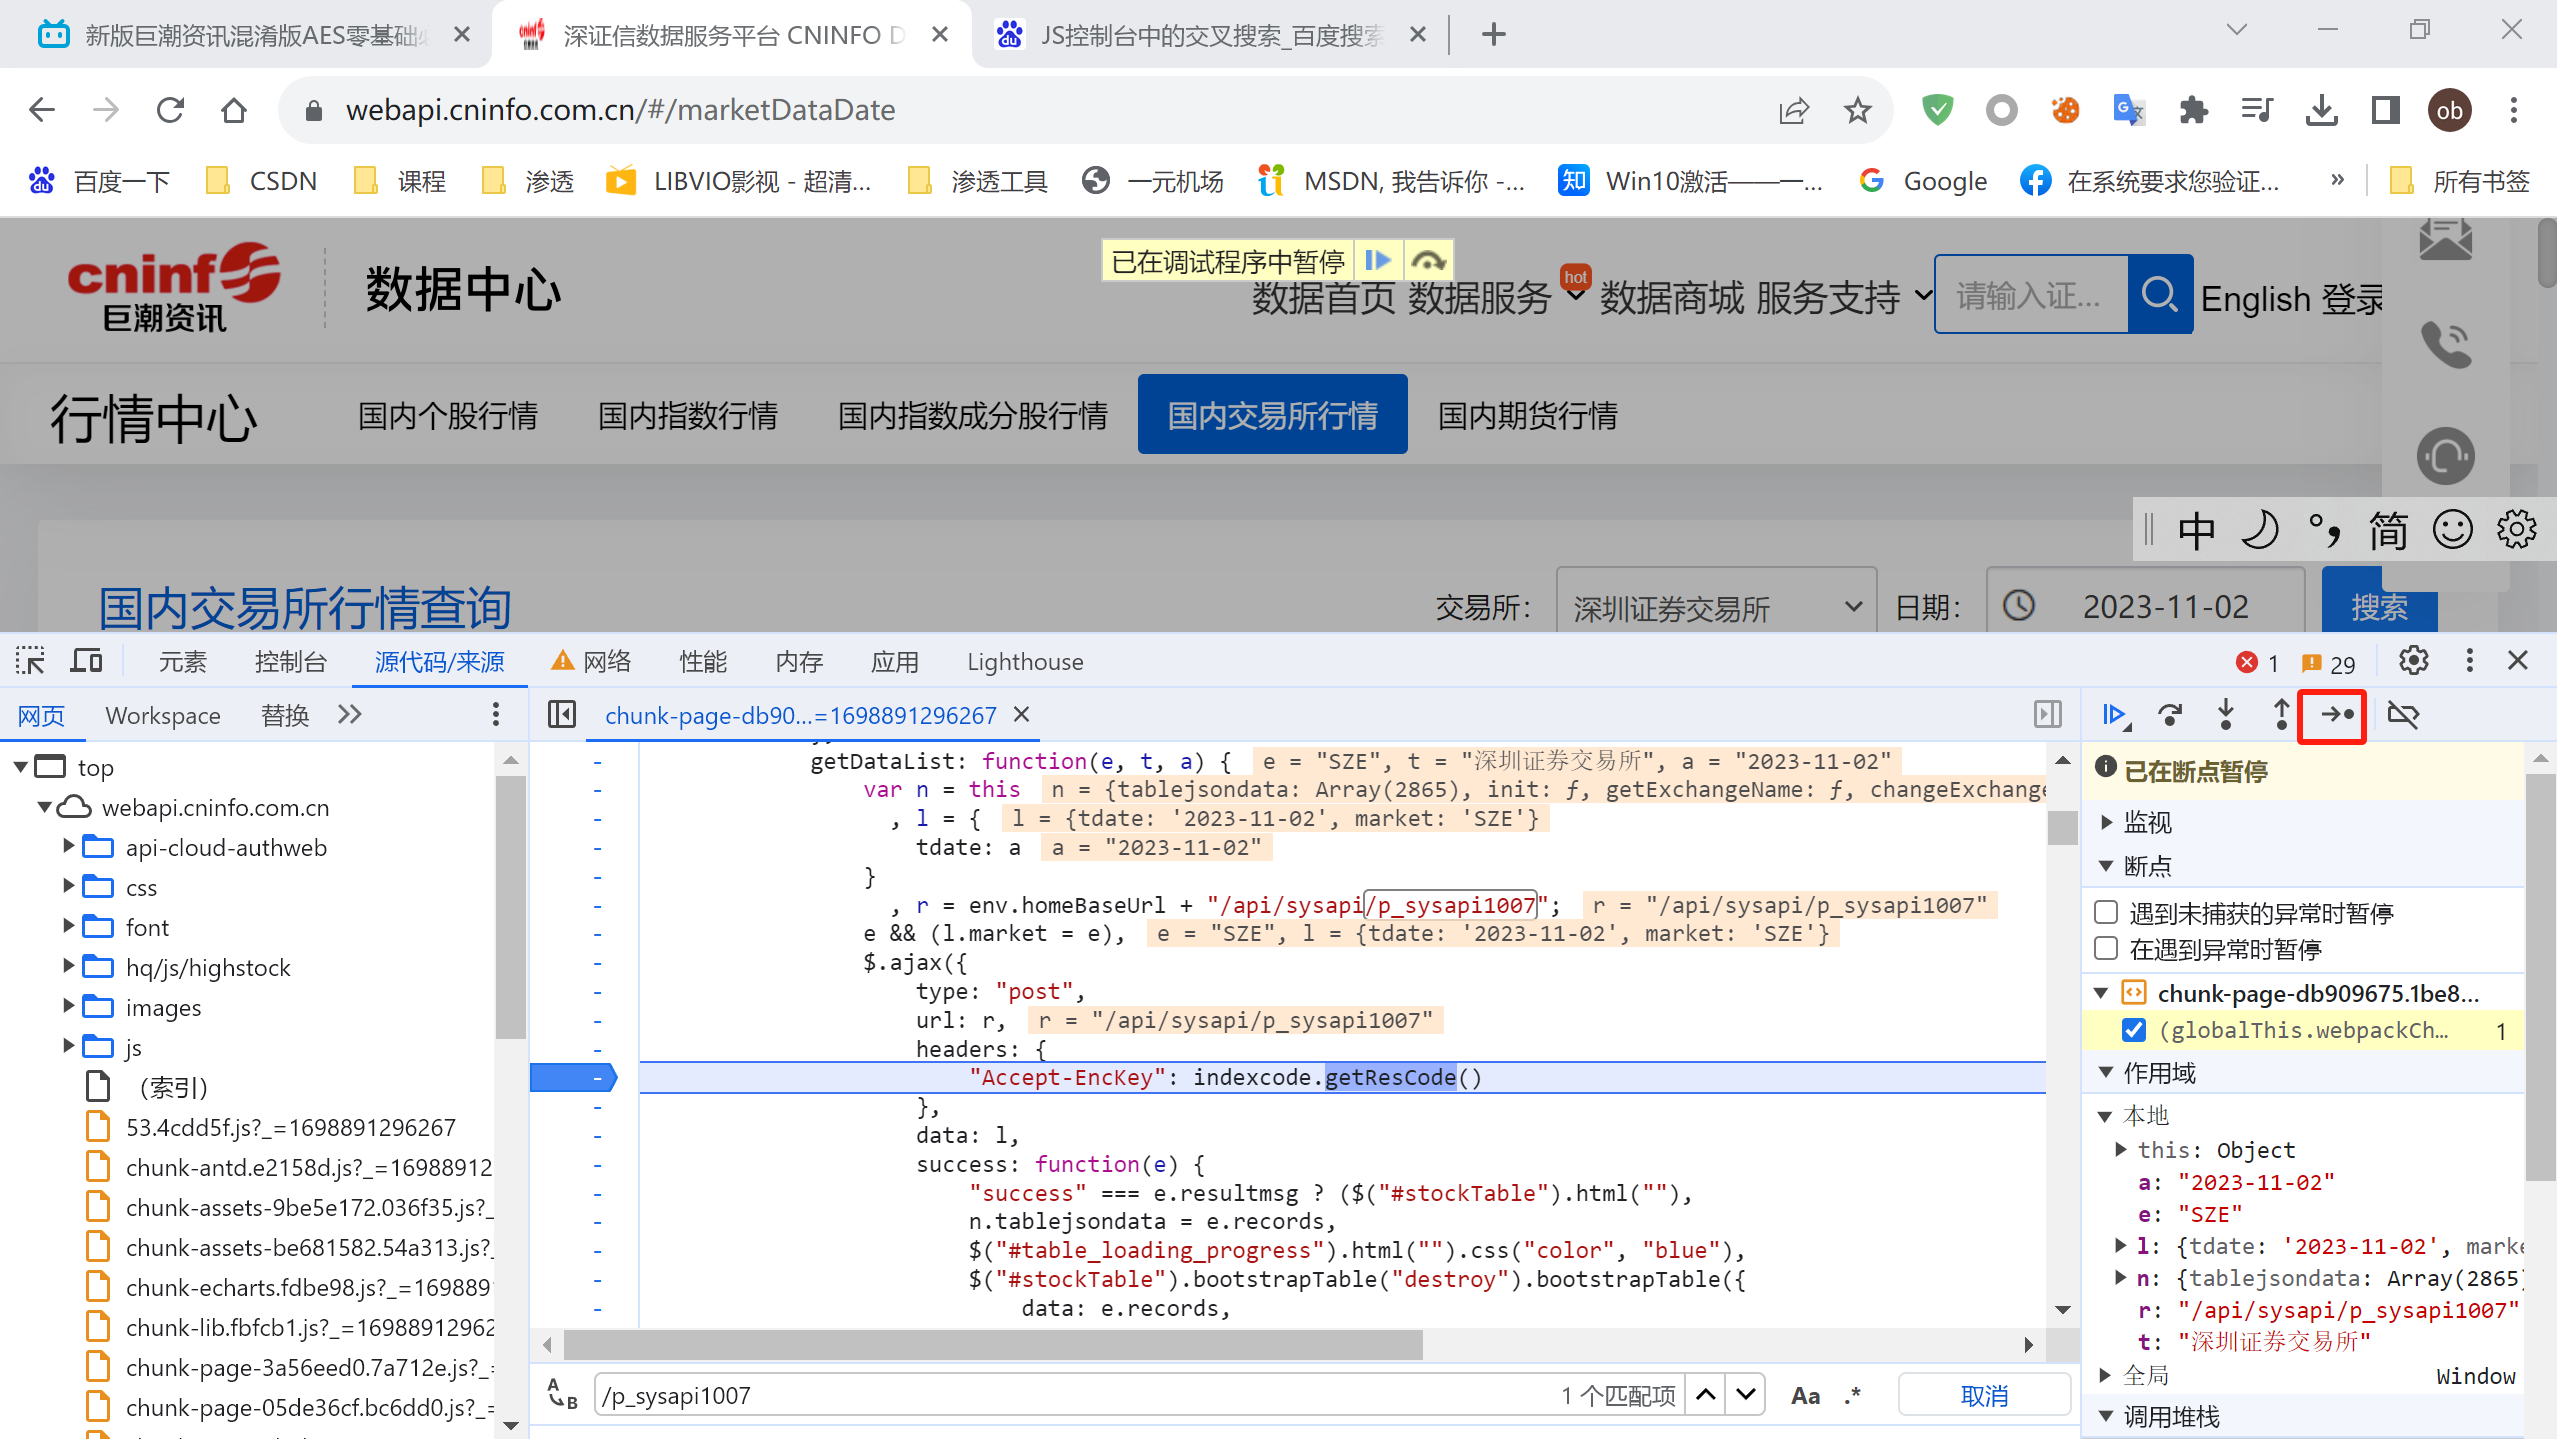This screenshot has height=1439, width=2557.
Task: Toggle regex .* option in search
Action: click(1852, 1396)
